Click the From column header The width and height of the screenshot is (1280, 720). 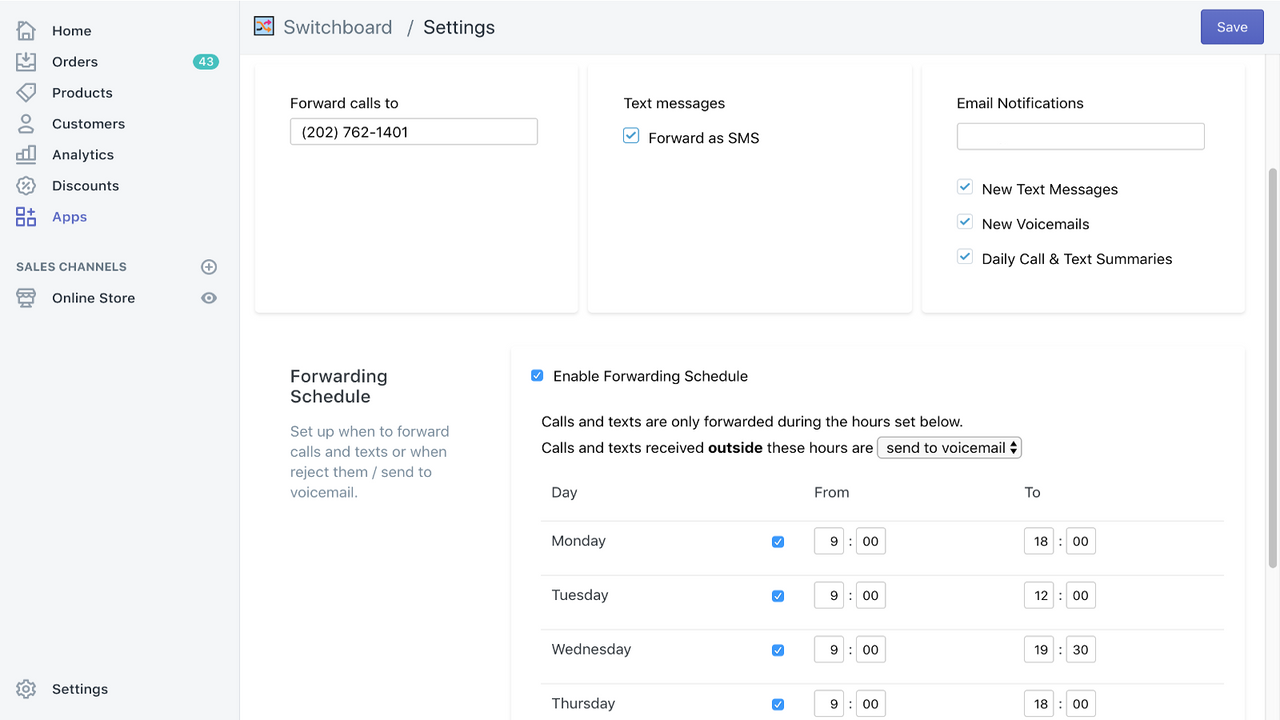point(831,492)
